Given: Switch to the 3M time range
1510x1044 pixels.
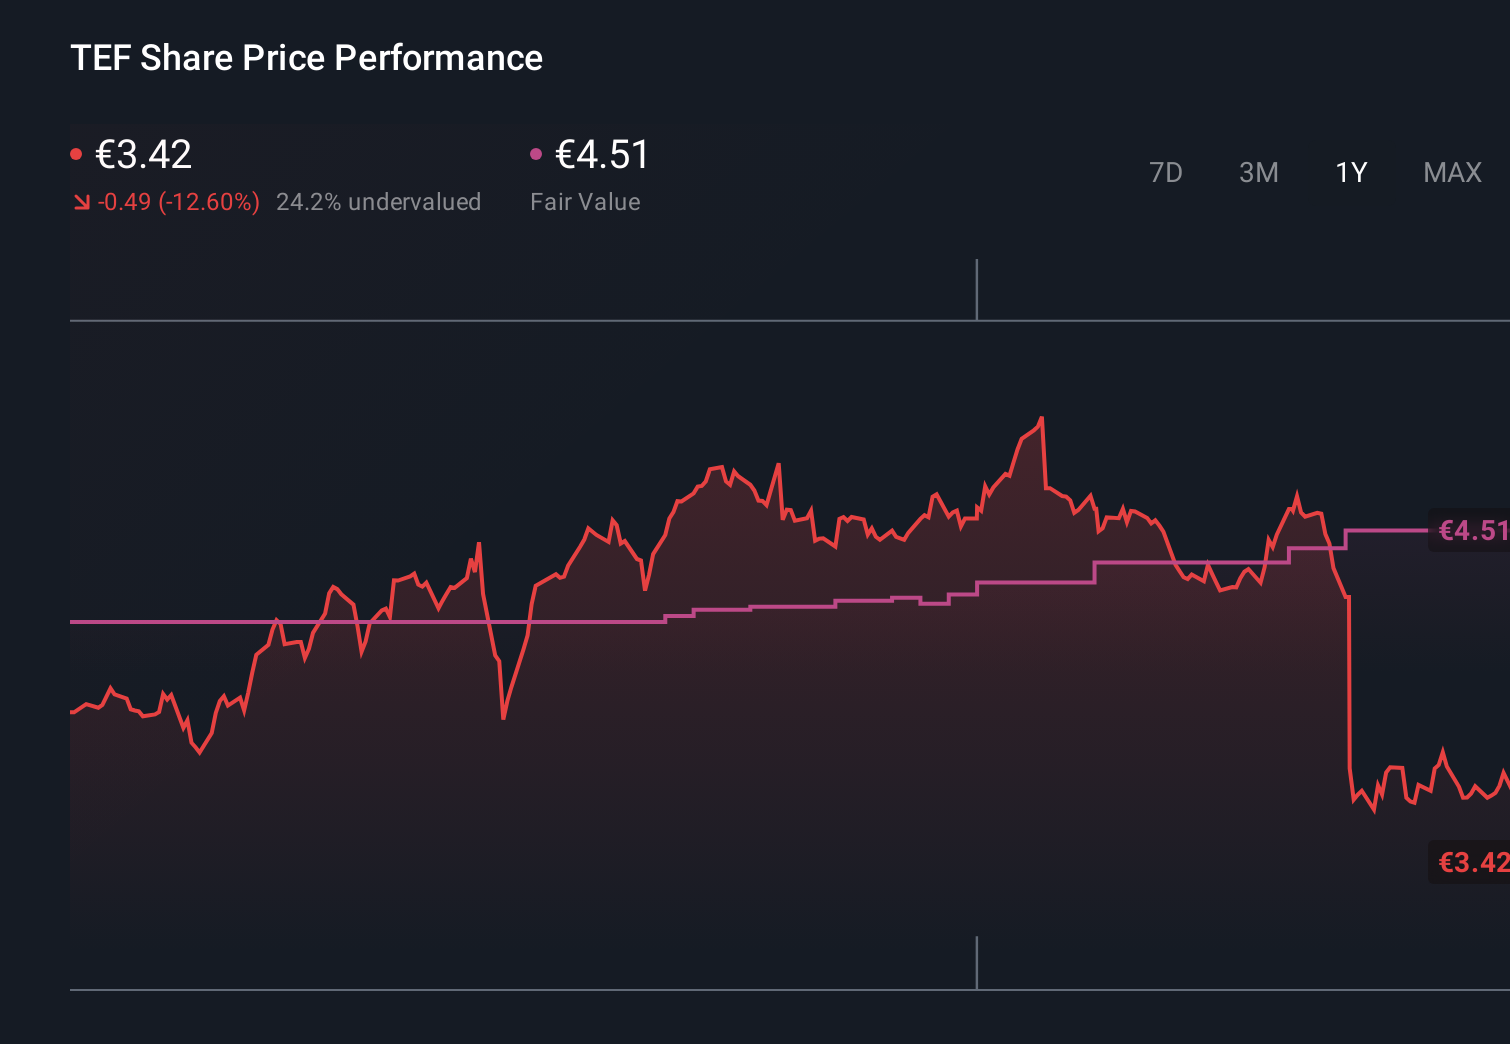Looking at the screenshot, I should click(x=1259, y=172).
